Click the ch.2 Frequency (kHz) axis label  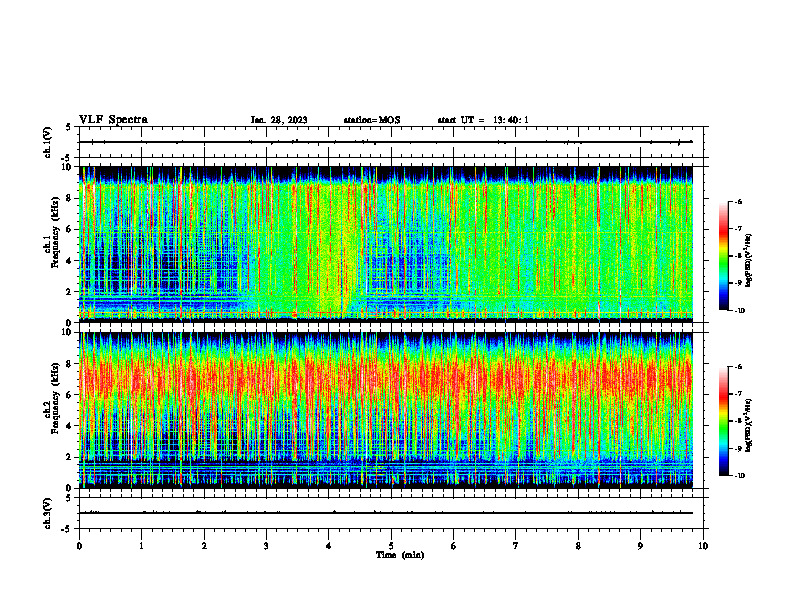click(54, 397)
